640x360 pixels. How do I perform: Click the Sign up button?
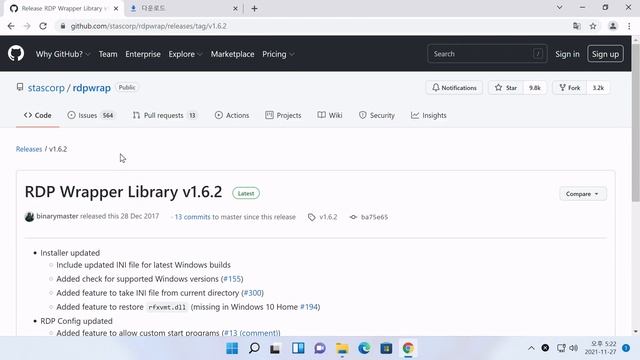(605, 54)
